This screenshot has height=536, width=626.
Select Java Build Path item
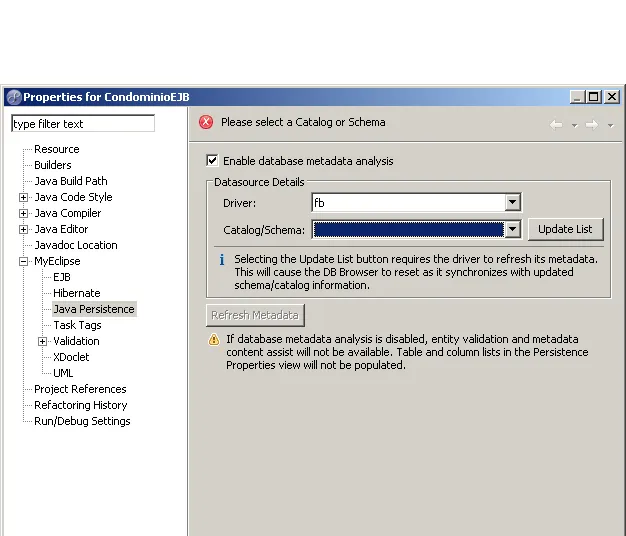71,181
